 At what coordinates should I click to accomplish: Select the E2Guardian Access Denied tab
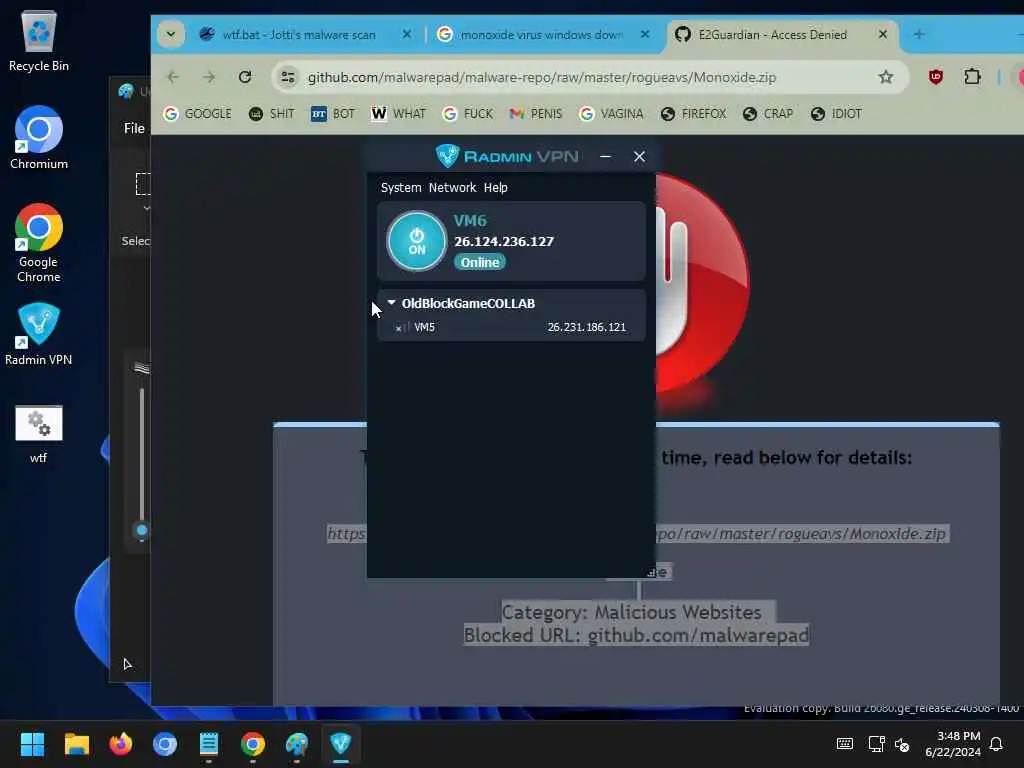(773, 35)
